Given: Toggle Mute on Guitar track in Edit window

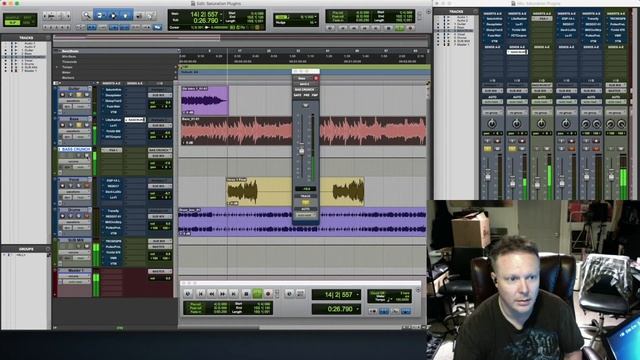Looking at the screenshot, I should click(x=87, y=95).
